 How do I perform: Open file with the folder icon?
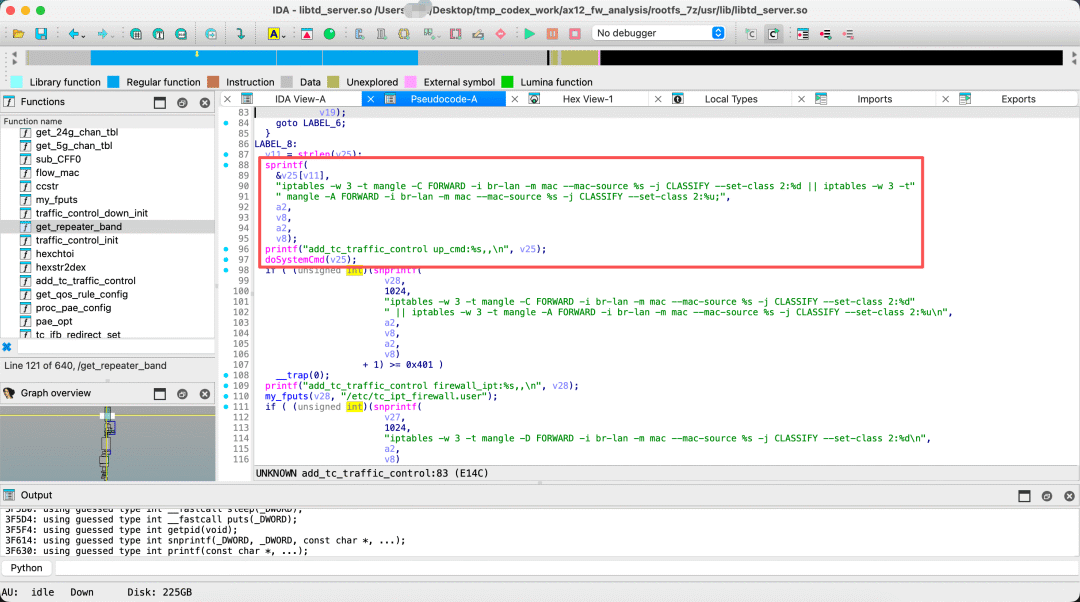18,33
